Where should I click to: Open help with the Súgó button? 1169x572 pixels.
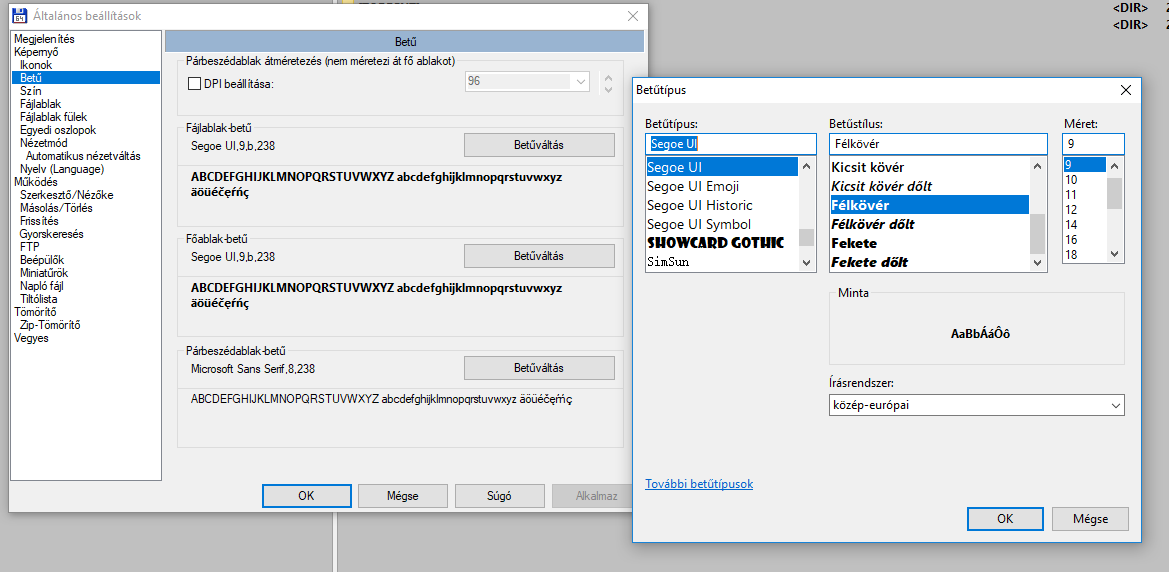(499, 495)
